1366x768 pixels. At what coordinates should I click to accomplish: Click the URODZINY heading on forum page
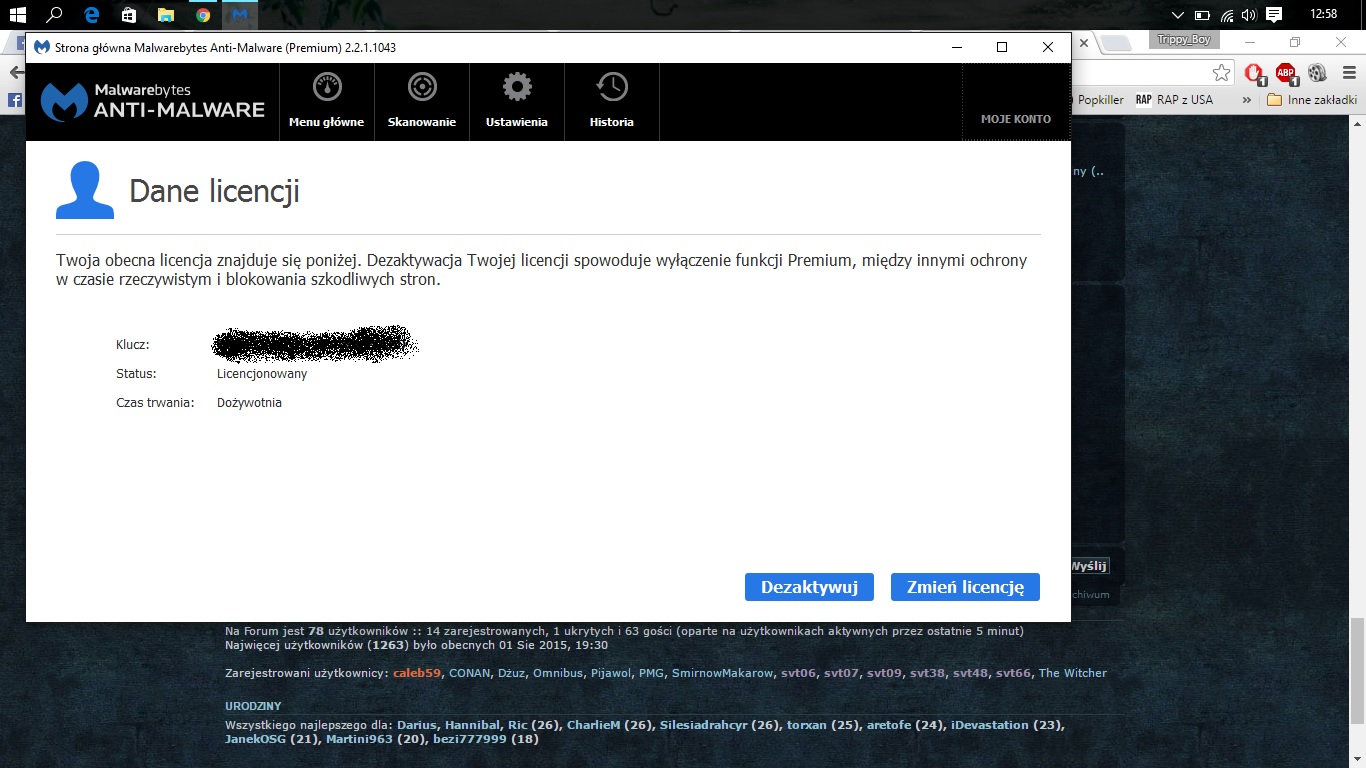point(253,706)
